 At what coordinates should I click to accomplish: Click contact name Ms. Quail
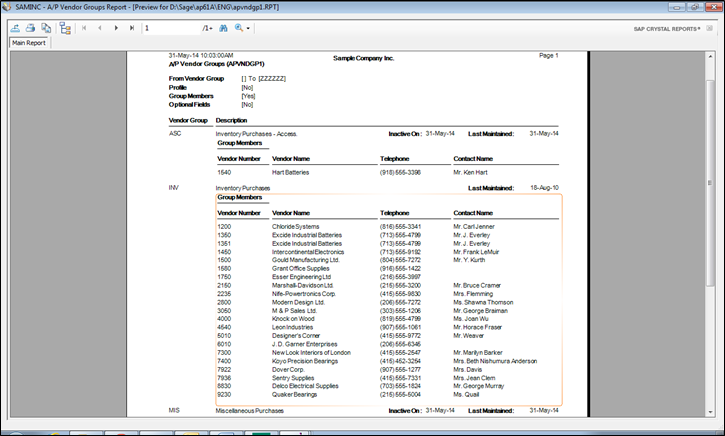(x=466, y=395)
